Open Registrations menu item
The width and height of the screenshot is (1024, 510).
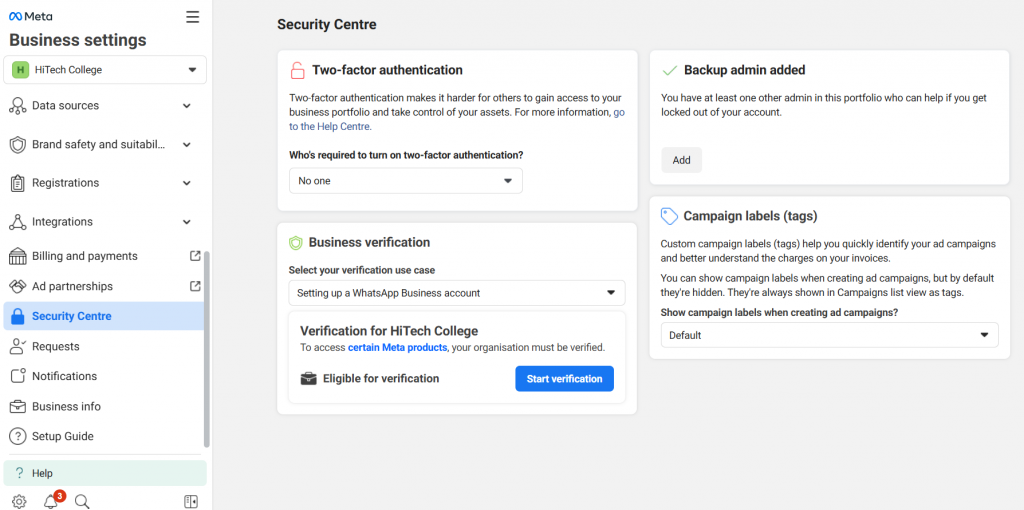pyautogui.click(x=104, y=183)
